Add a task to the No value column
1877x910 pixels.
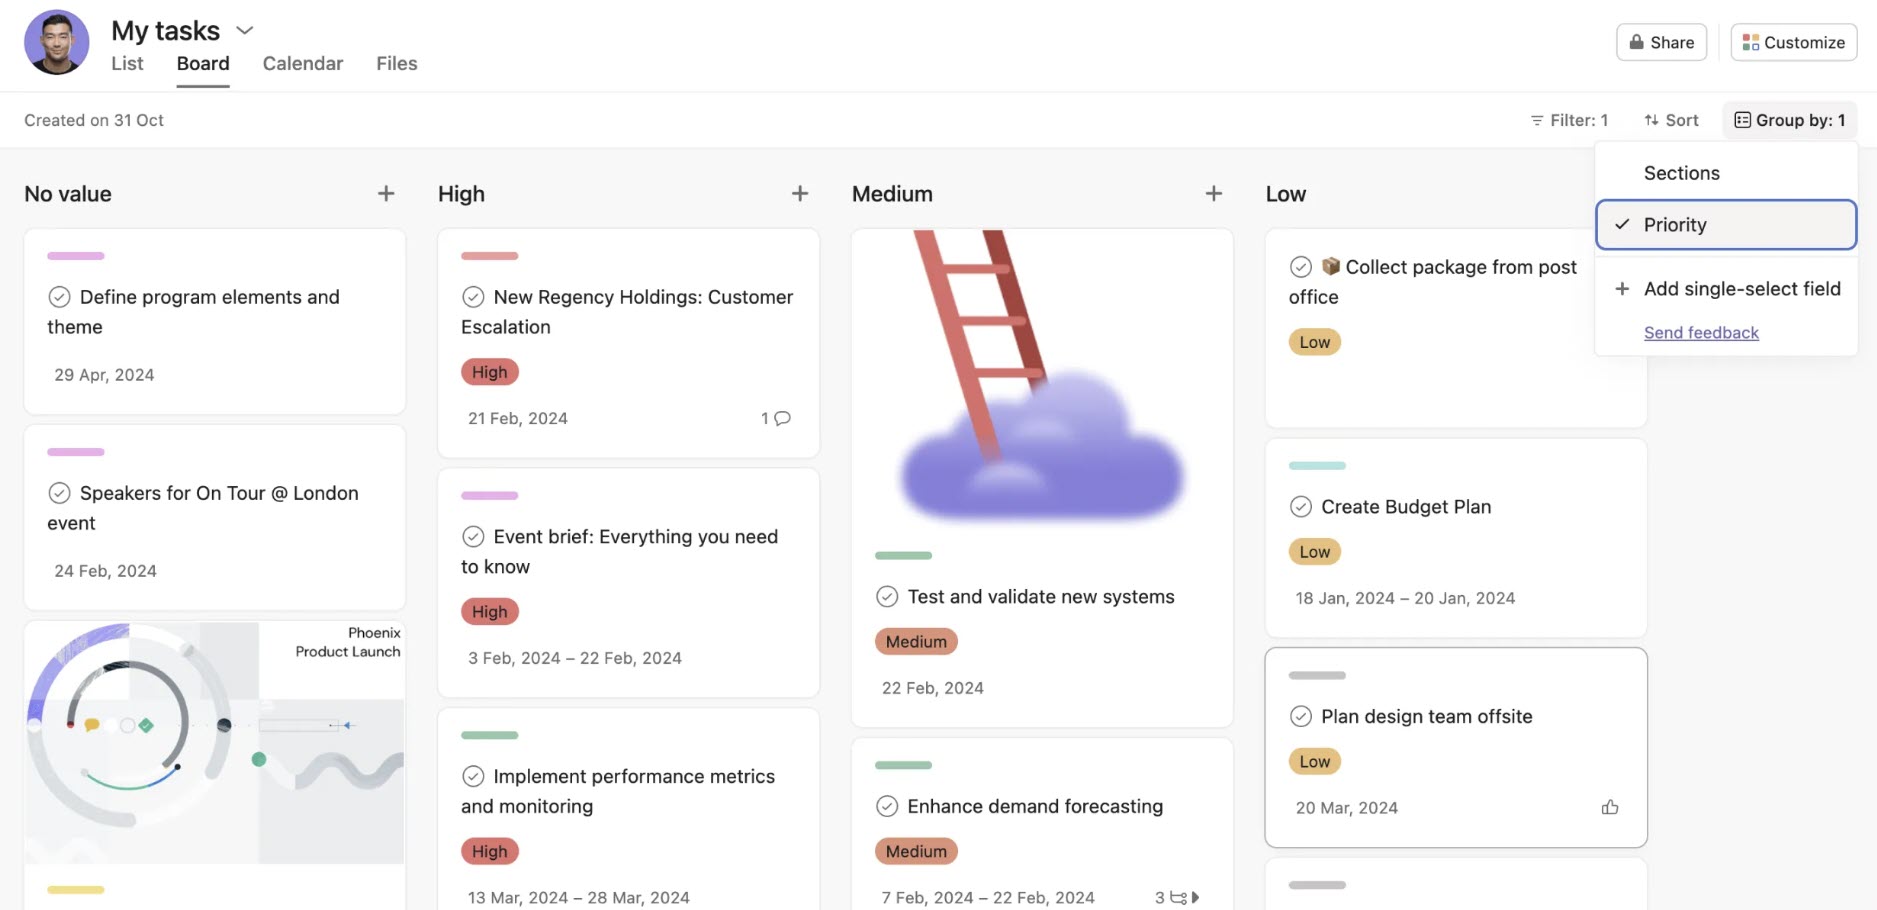pos(386,193)
